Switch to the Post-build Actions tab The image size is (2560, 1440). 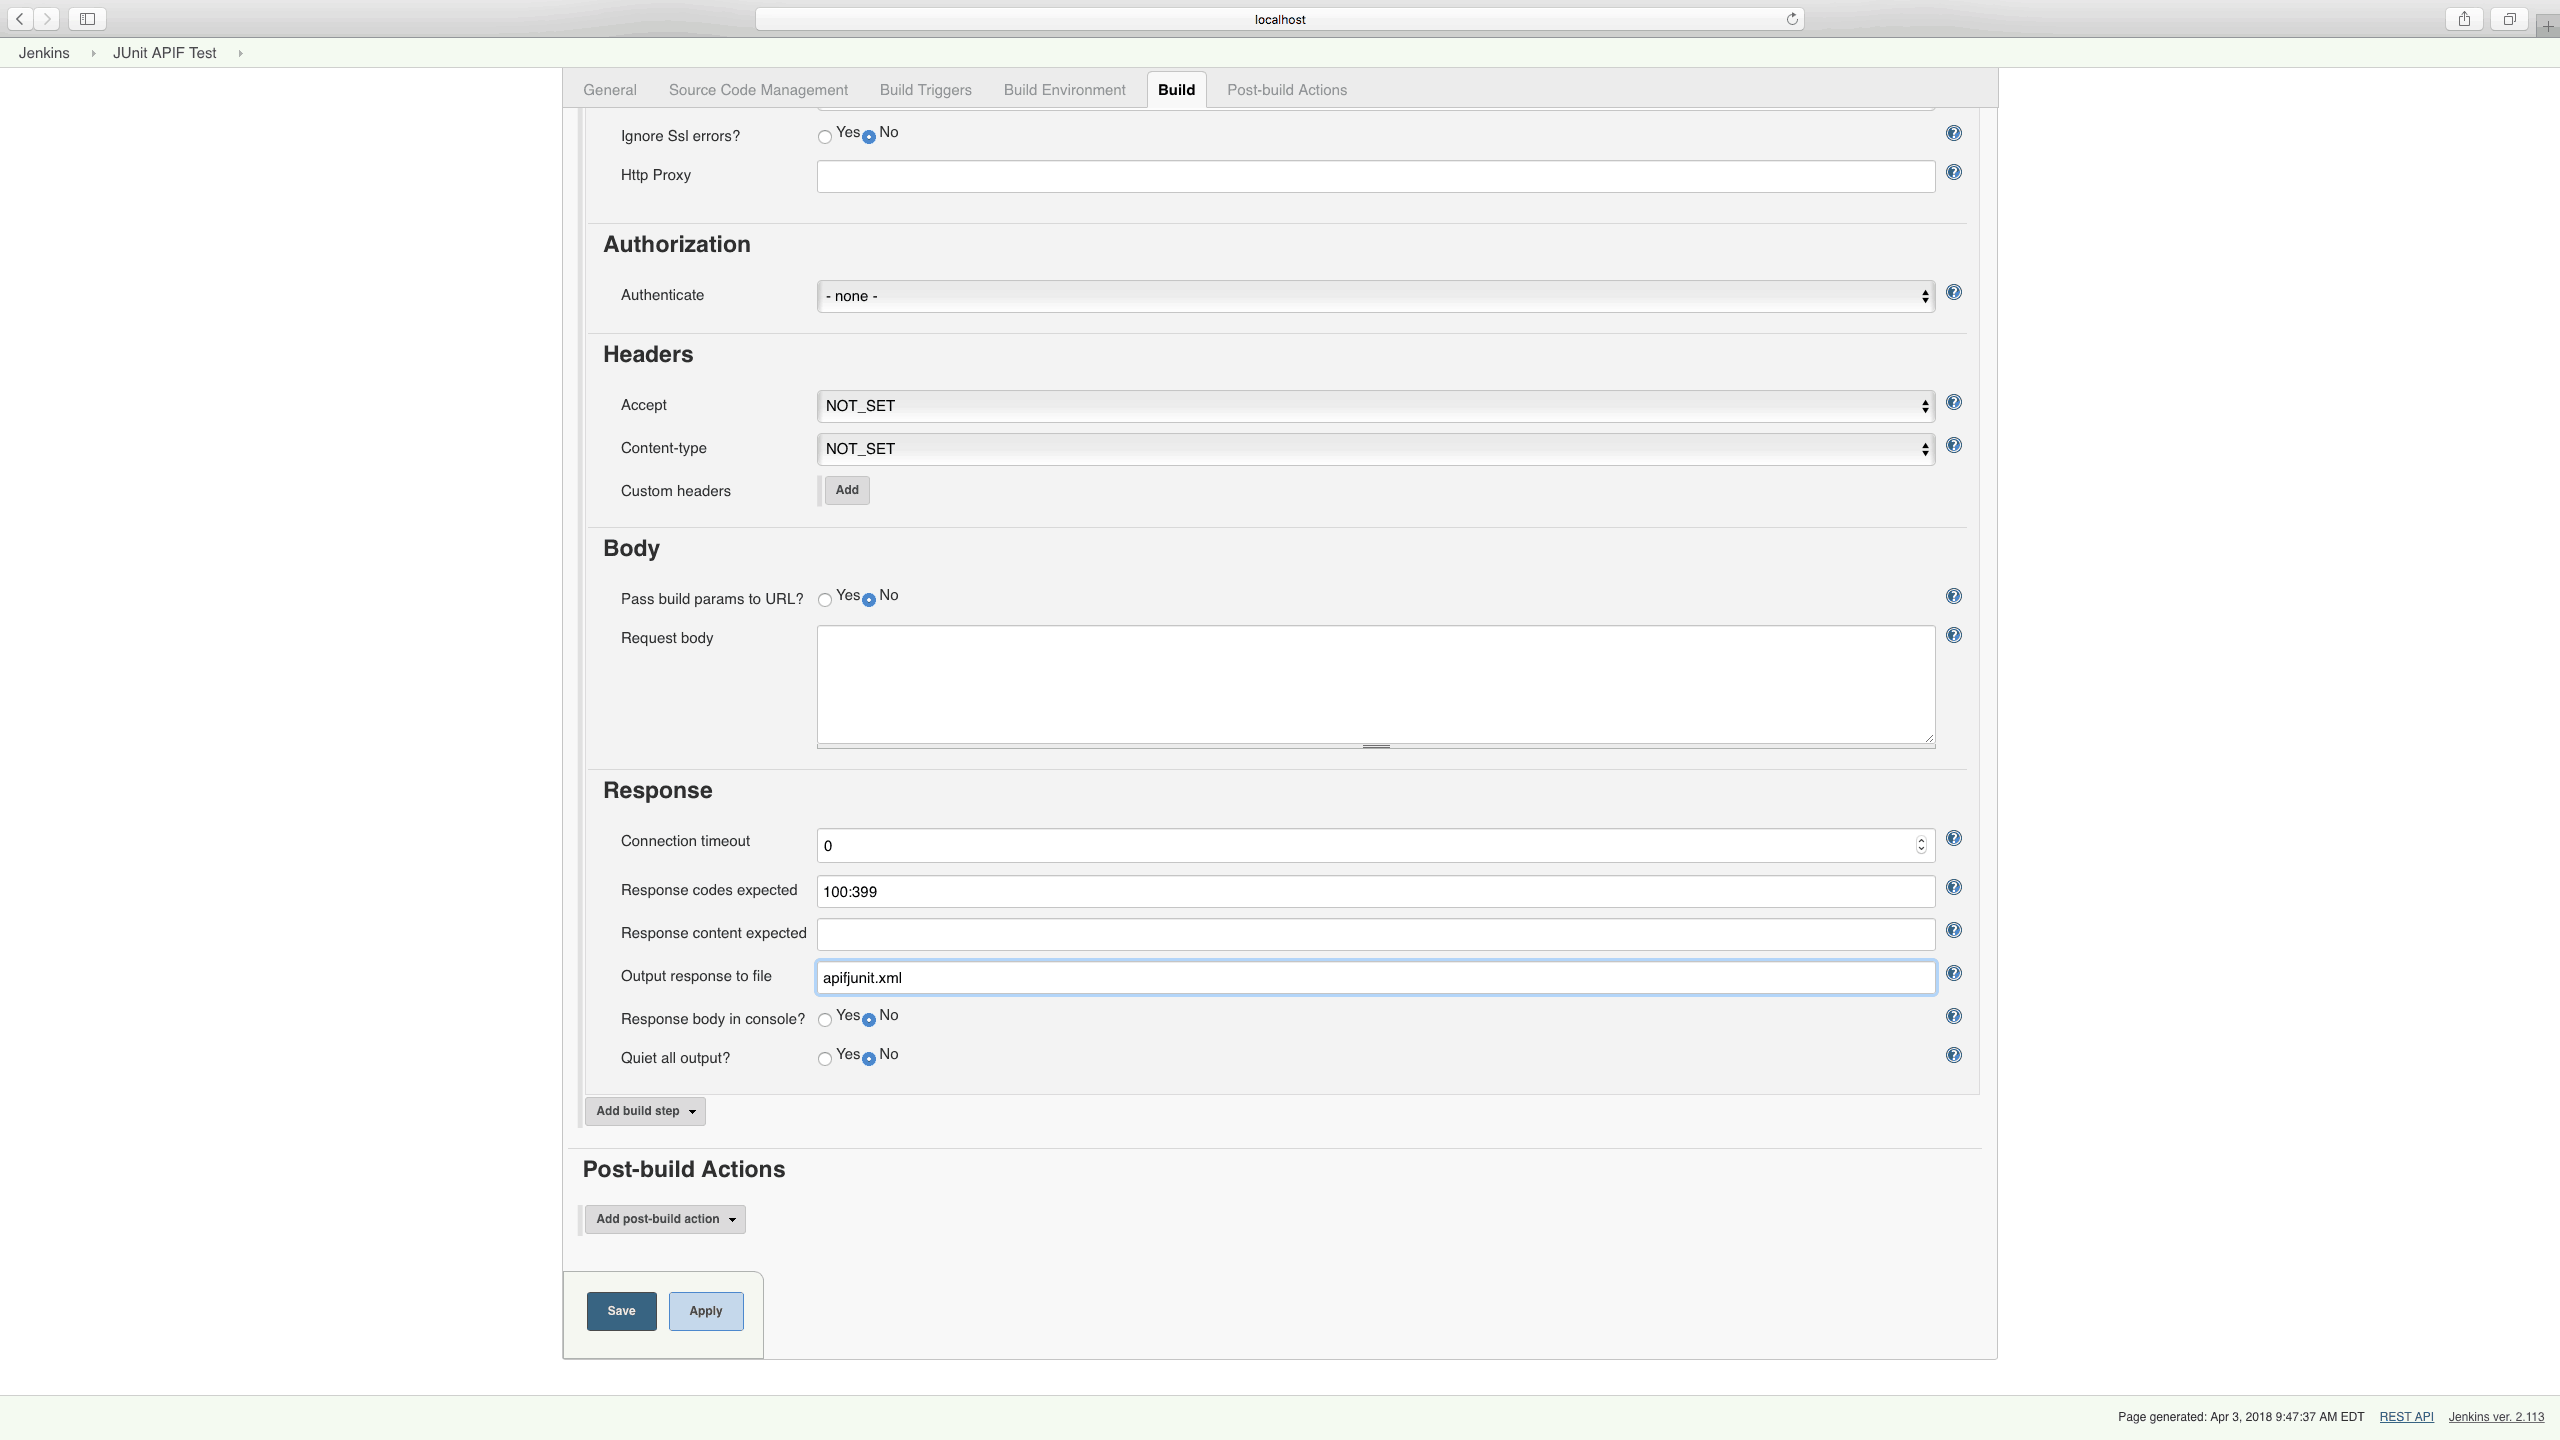[1285, 88]
